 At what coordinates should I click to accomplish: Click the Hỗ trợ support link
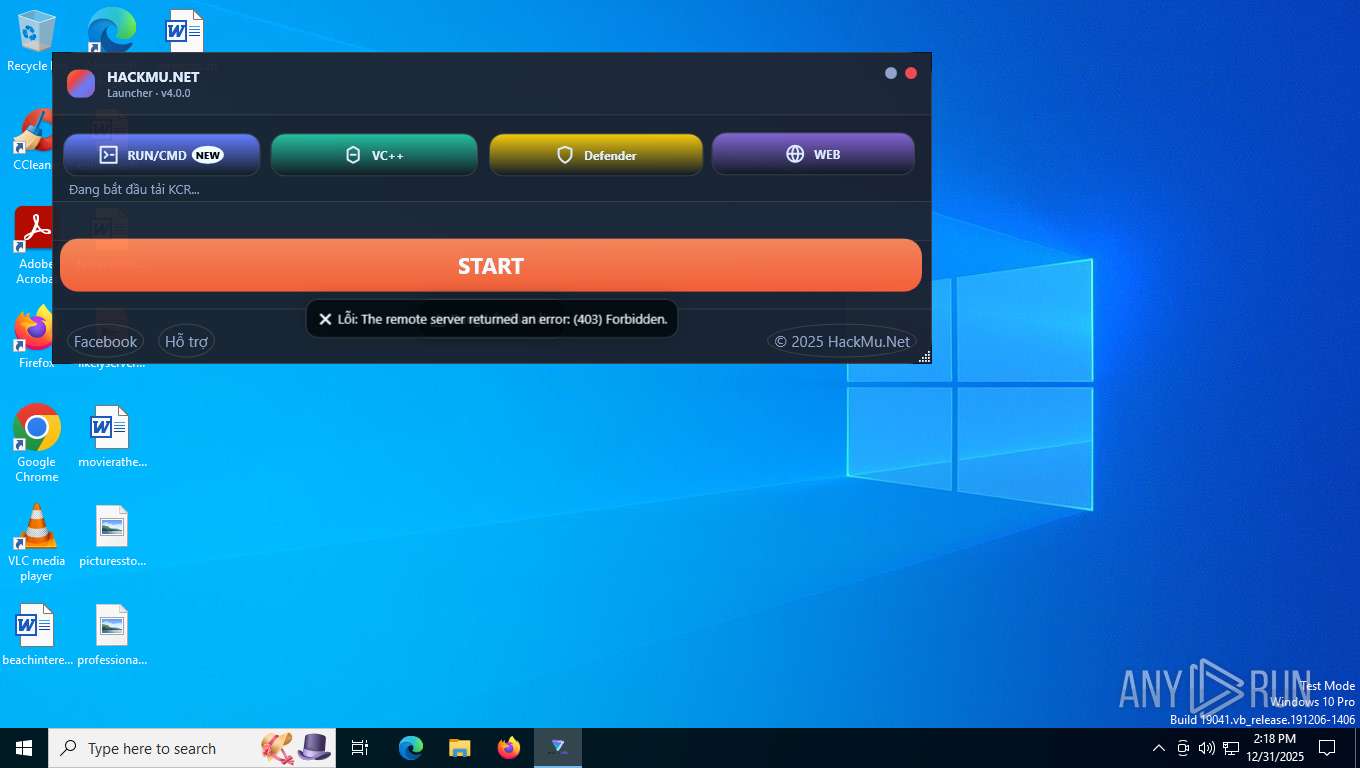pyautogui.click(x=186, y=341)
